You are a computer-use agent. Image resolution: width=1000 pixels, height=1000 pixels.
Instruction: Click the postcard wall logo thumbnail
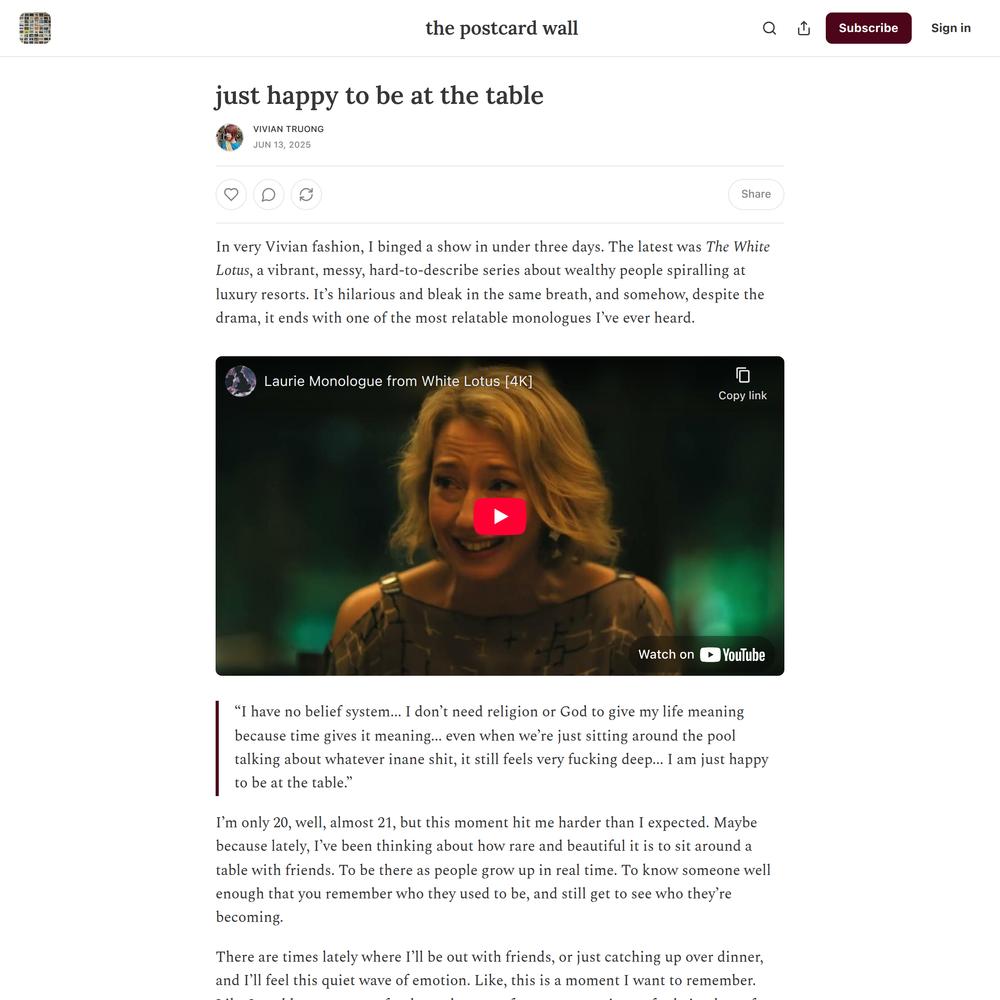click(35, 28)
